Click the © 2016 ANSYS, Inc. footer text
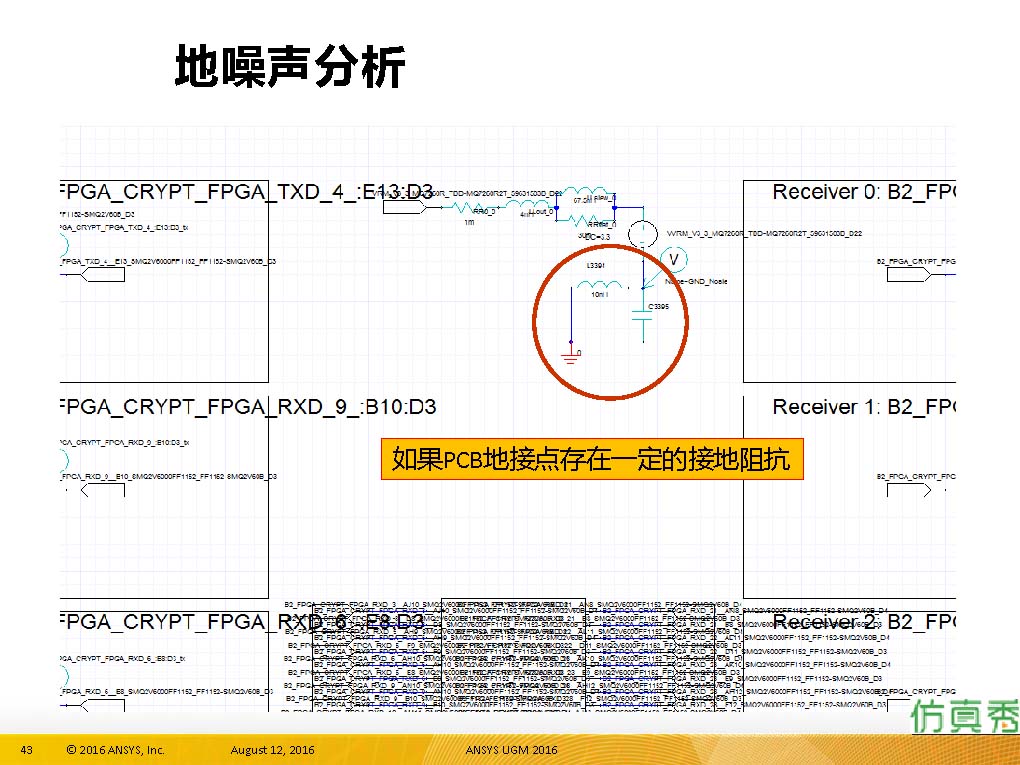Image resolution: width=1020 pixels, height=765 pixels. point(115,750)
